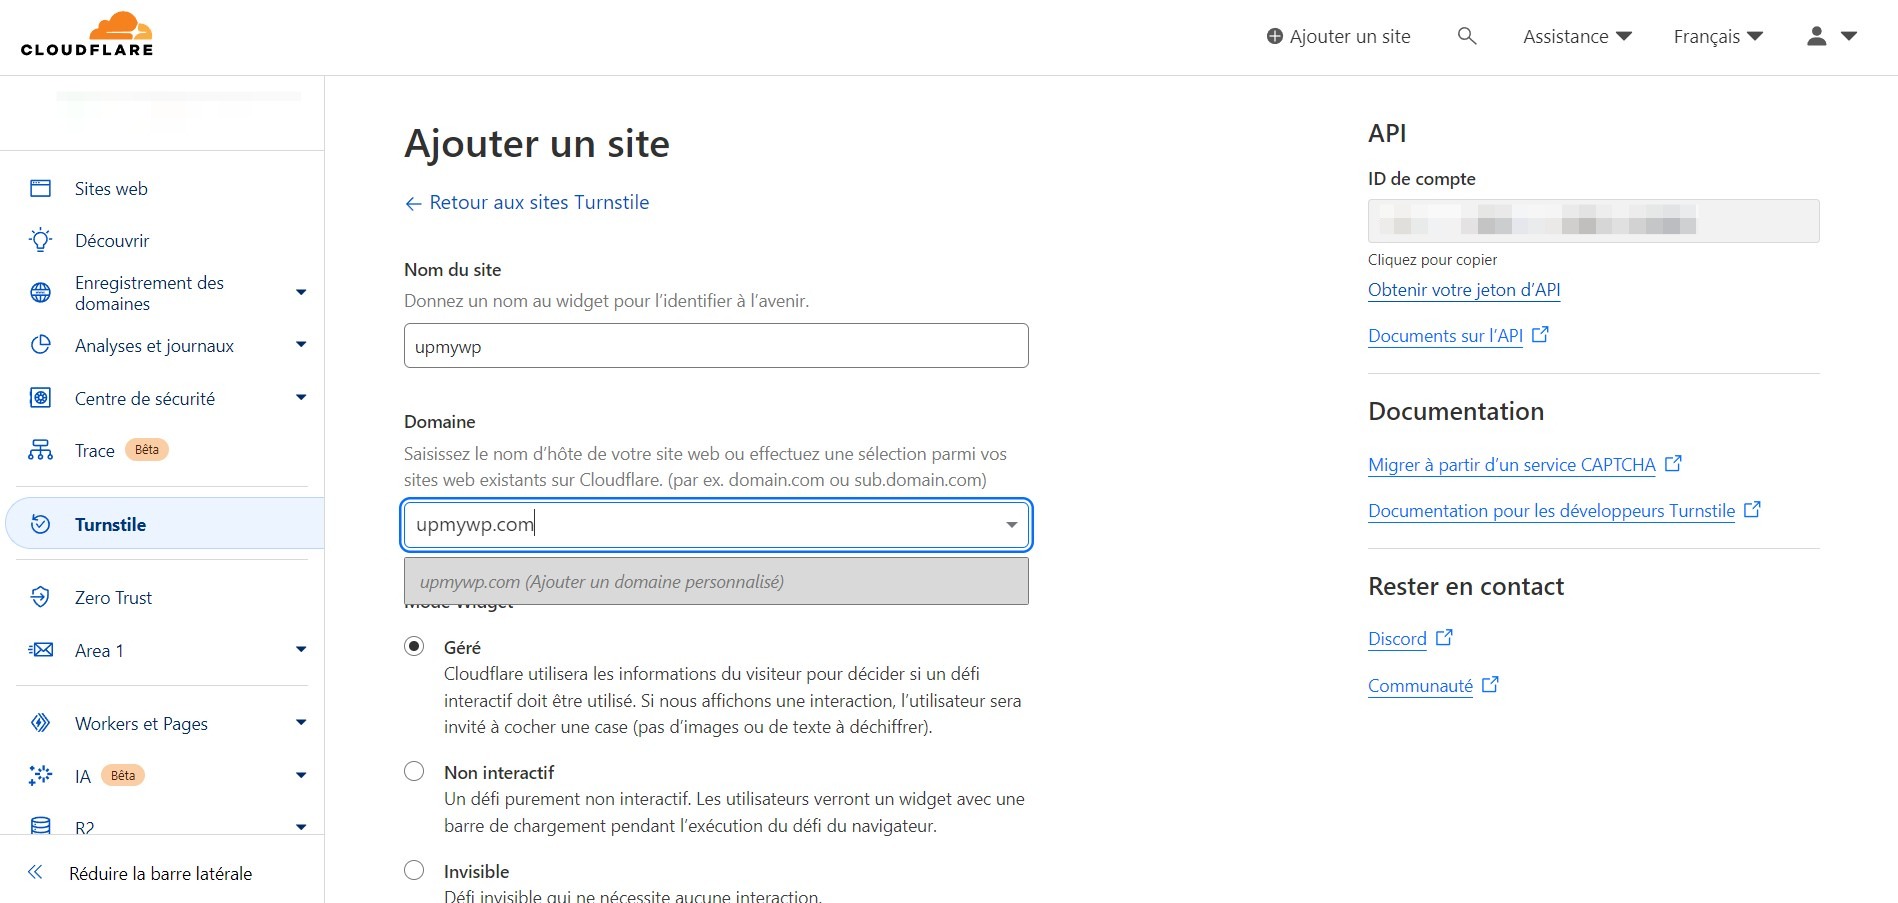Open the user account profile icon
This screenshot has width=1898, height=903.
click(1817, 36)
